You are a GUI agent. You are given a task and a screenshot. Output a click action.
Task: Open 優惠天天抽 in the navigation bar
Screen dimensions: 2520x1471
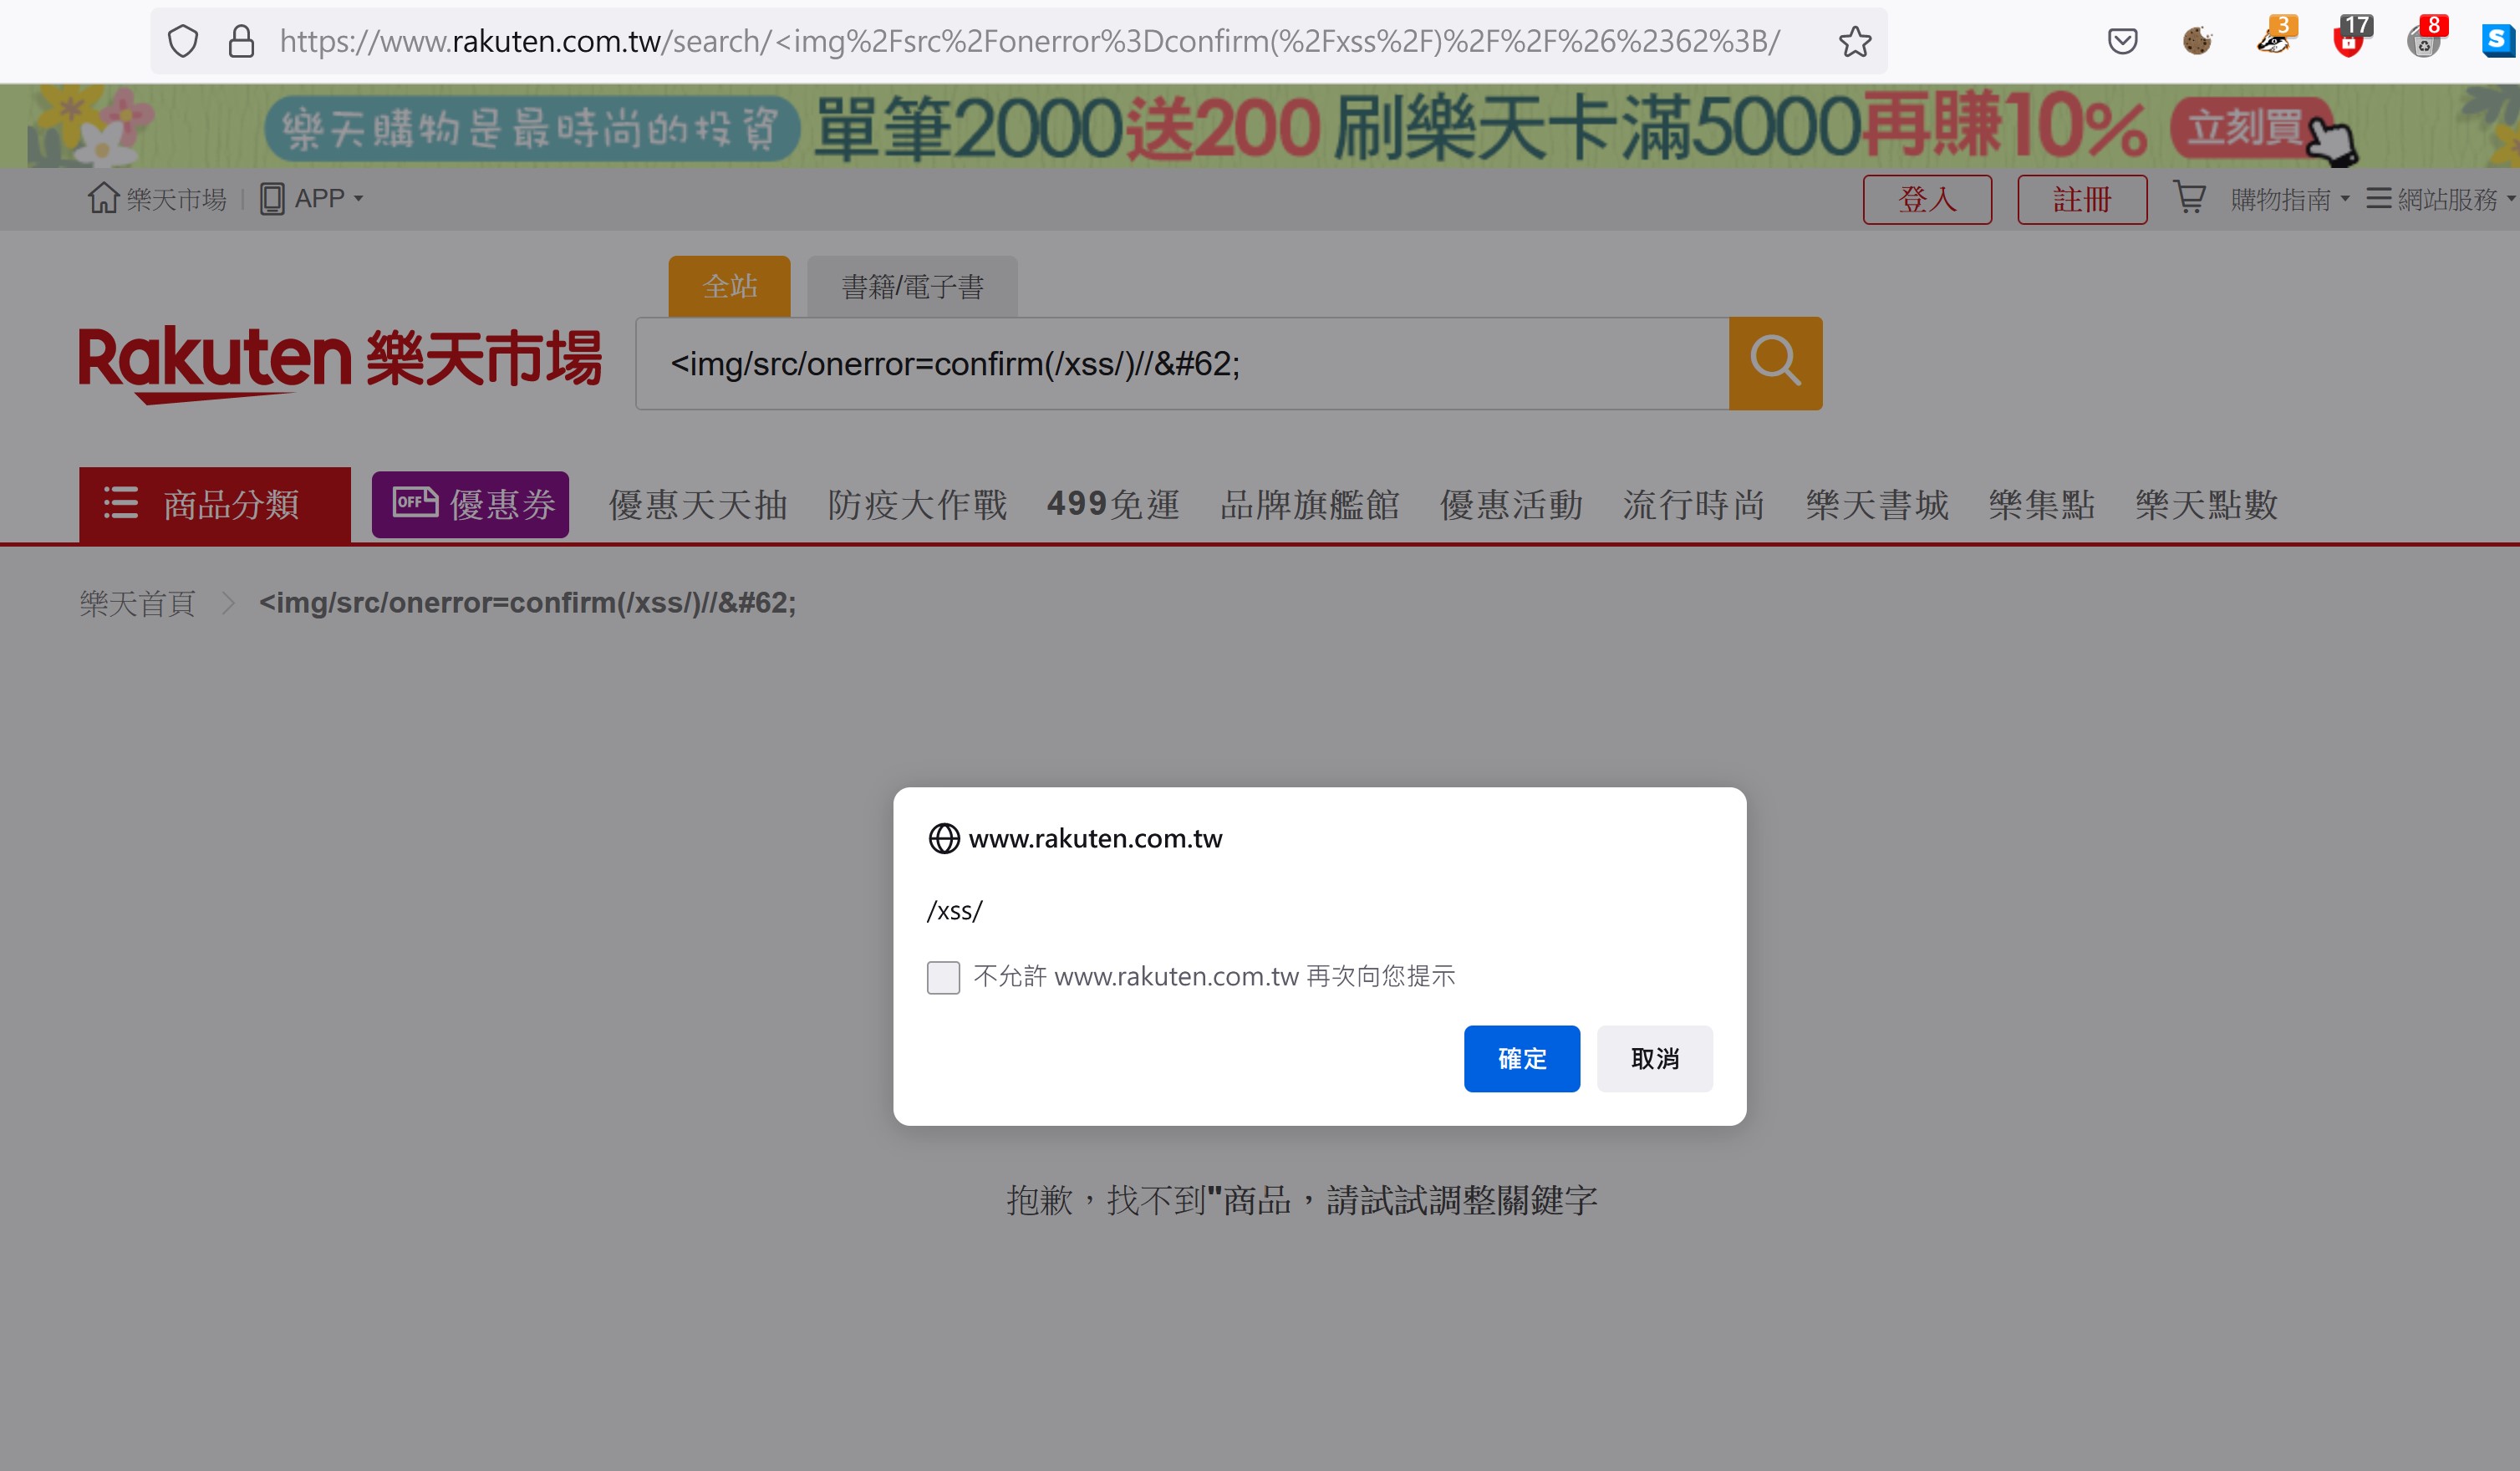698,504
